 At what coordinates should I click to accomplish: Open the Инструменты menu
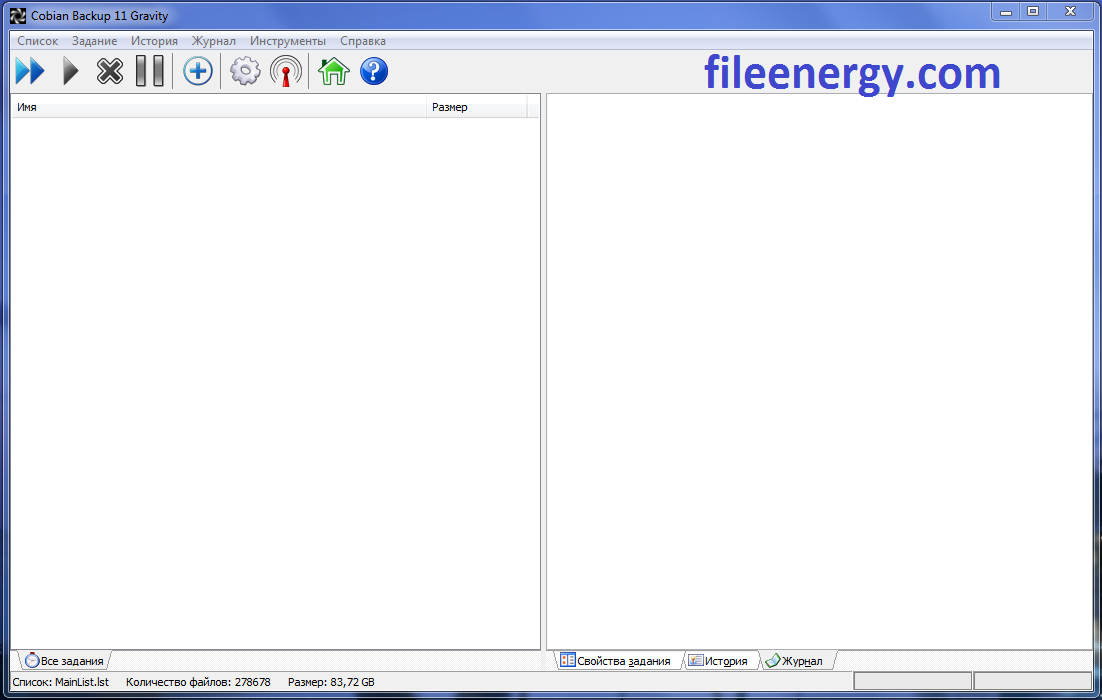pos(287,41)
